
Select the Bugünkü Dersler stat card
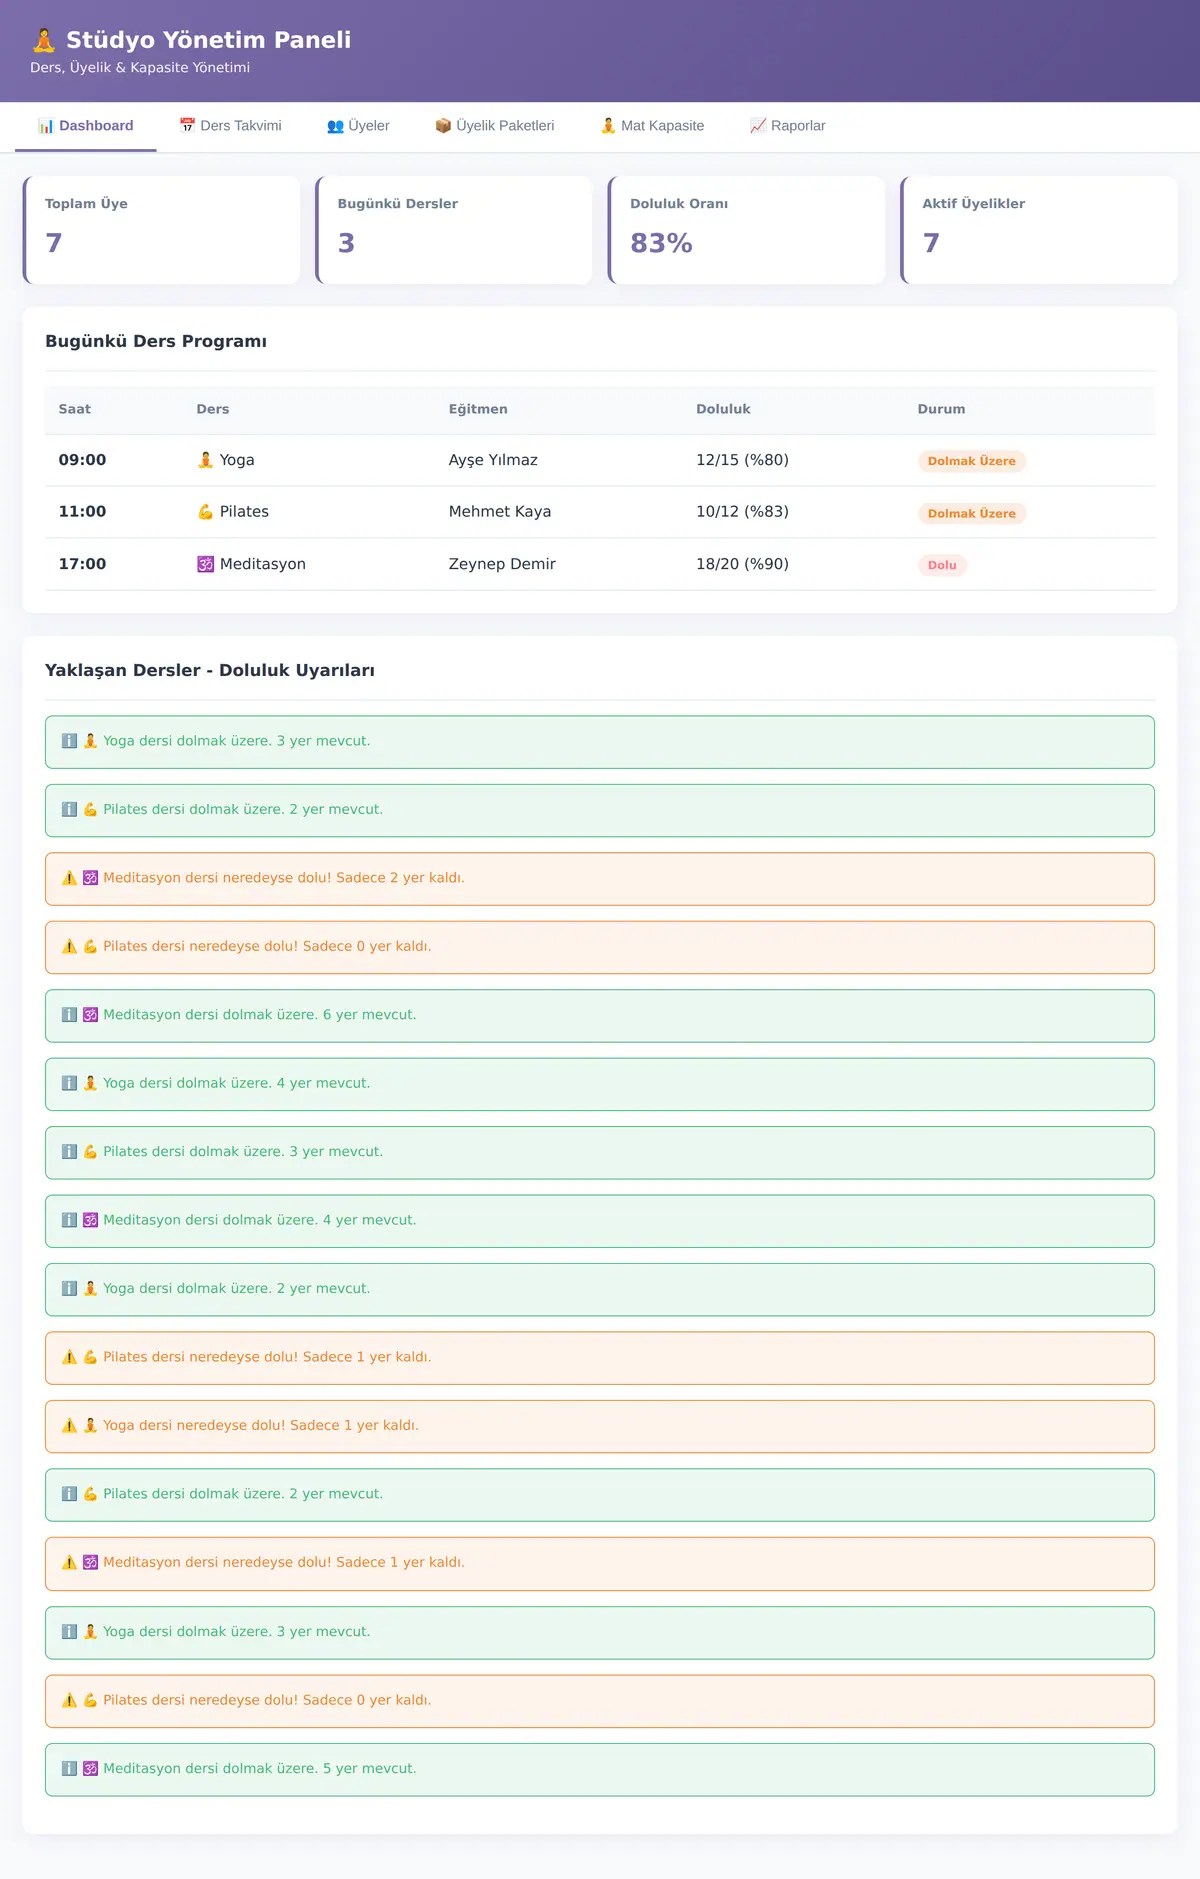tap(454, 230)
